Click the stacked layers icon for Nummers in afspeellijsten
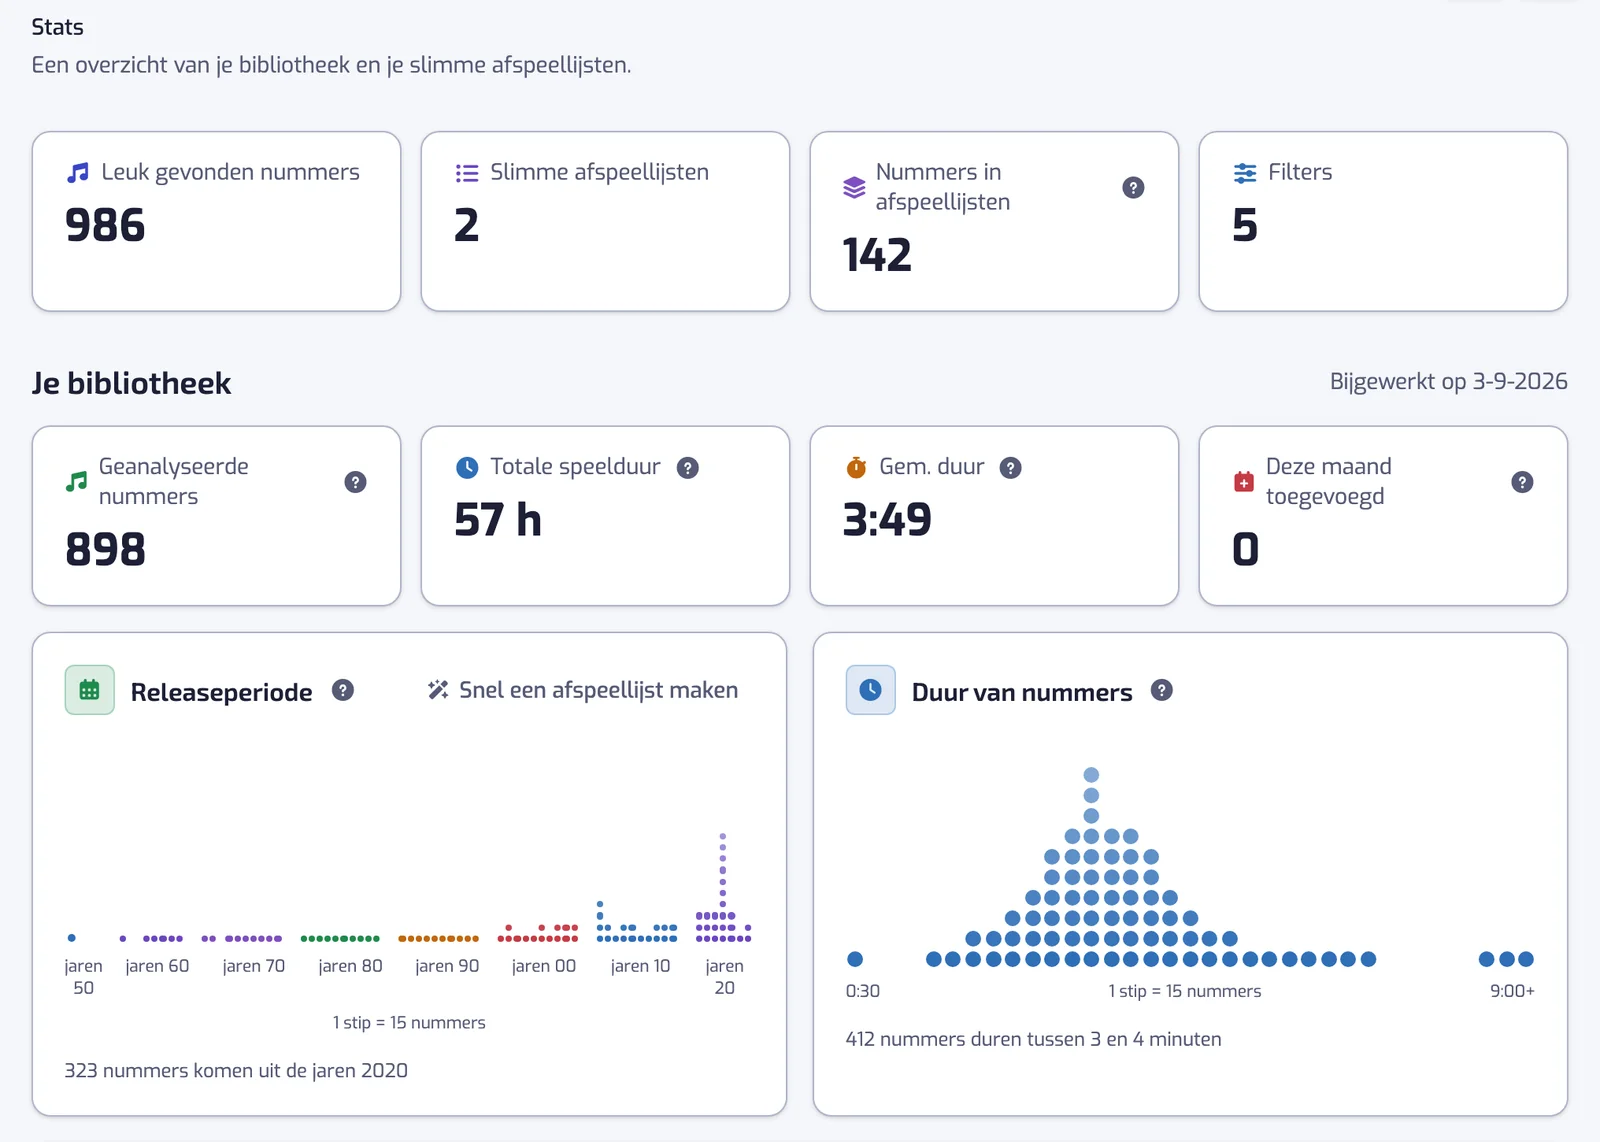 click(x=854, y=187)
